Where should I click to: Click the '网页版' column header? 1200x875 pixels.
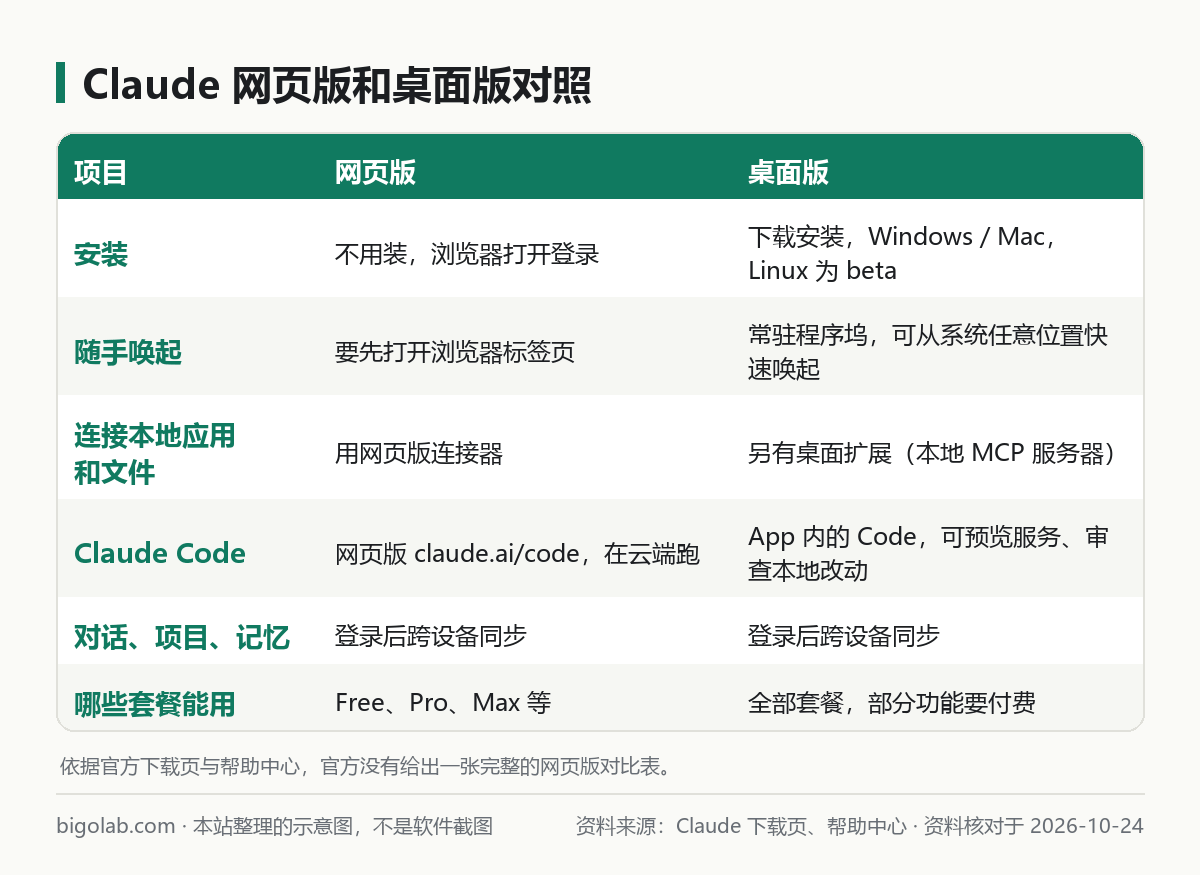[x=375, y=173]
